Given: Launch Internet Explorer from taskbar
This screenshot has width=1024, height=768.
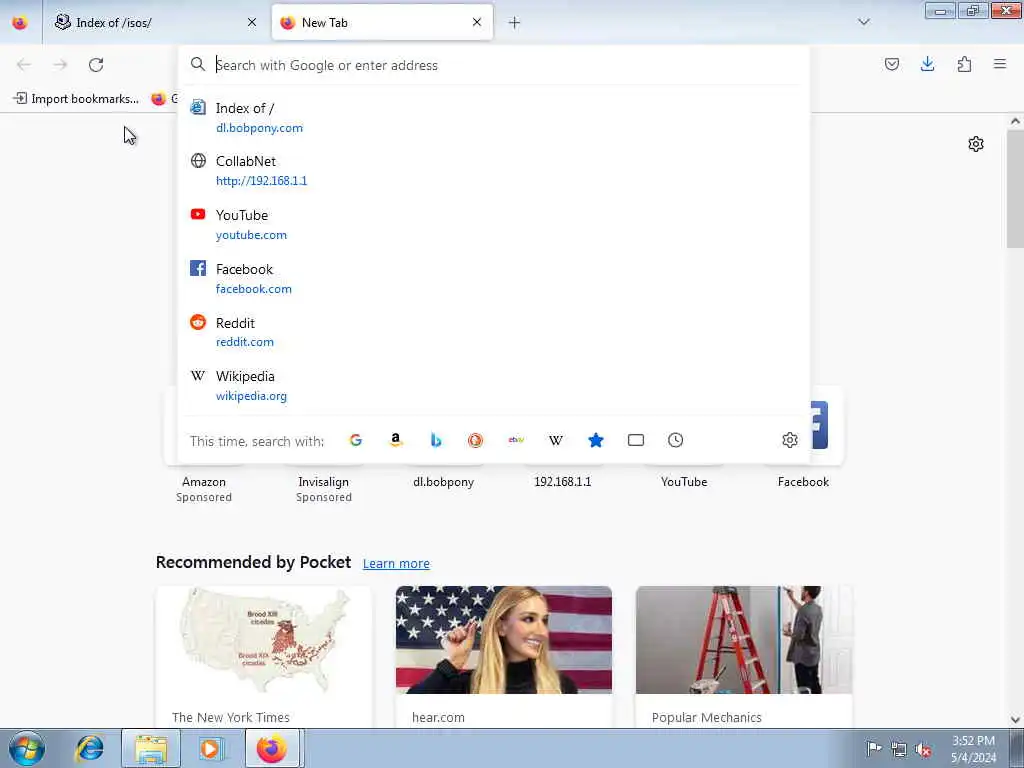Looking at the screenshot, I should click(x=90, y=748).
